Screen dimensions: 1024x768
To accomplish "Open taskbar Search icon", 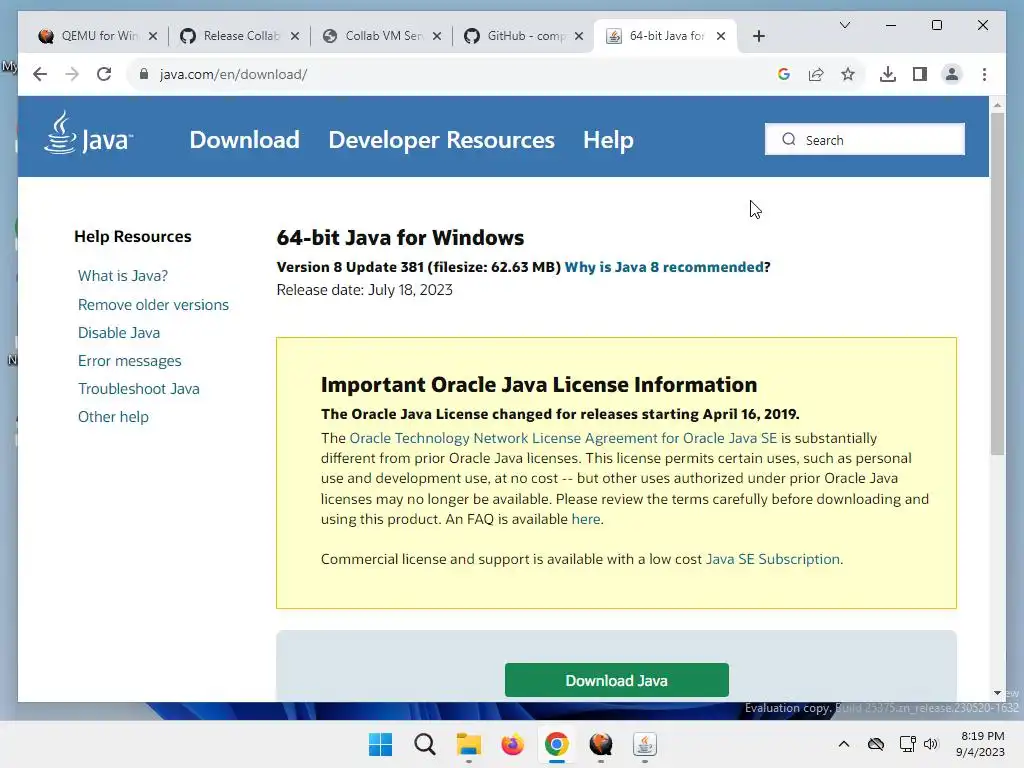I will tap(424, 744).
